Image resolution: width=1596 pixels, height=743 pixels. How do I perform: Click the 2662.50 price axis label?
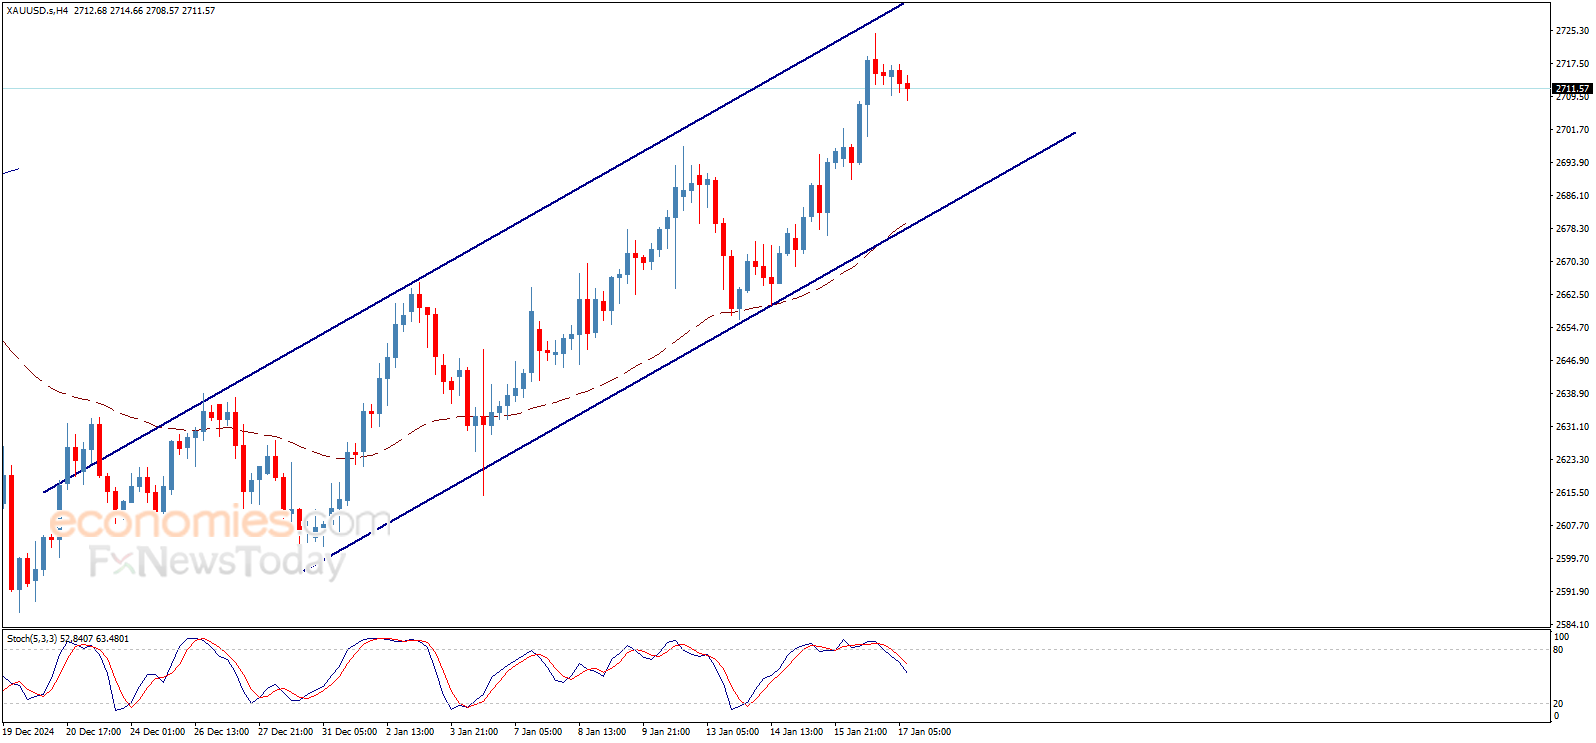[x=1572, y=295]
